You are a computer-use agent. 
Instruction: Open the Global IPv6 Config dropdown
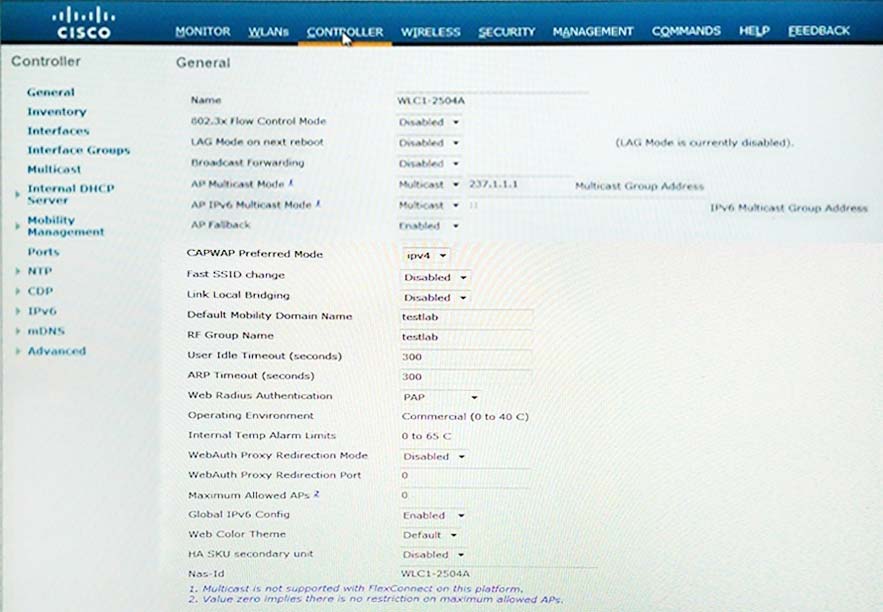pos(434,516)
